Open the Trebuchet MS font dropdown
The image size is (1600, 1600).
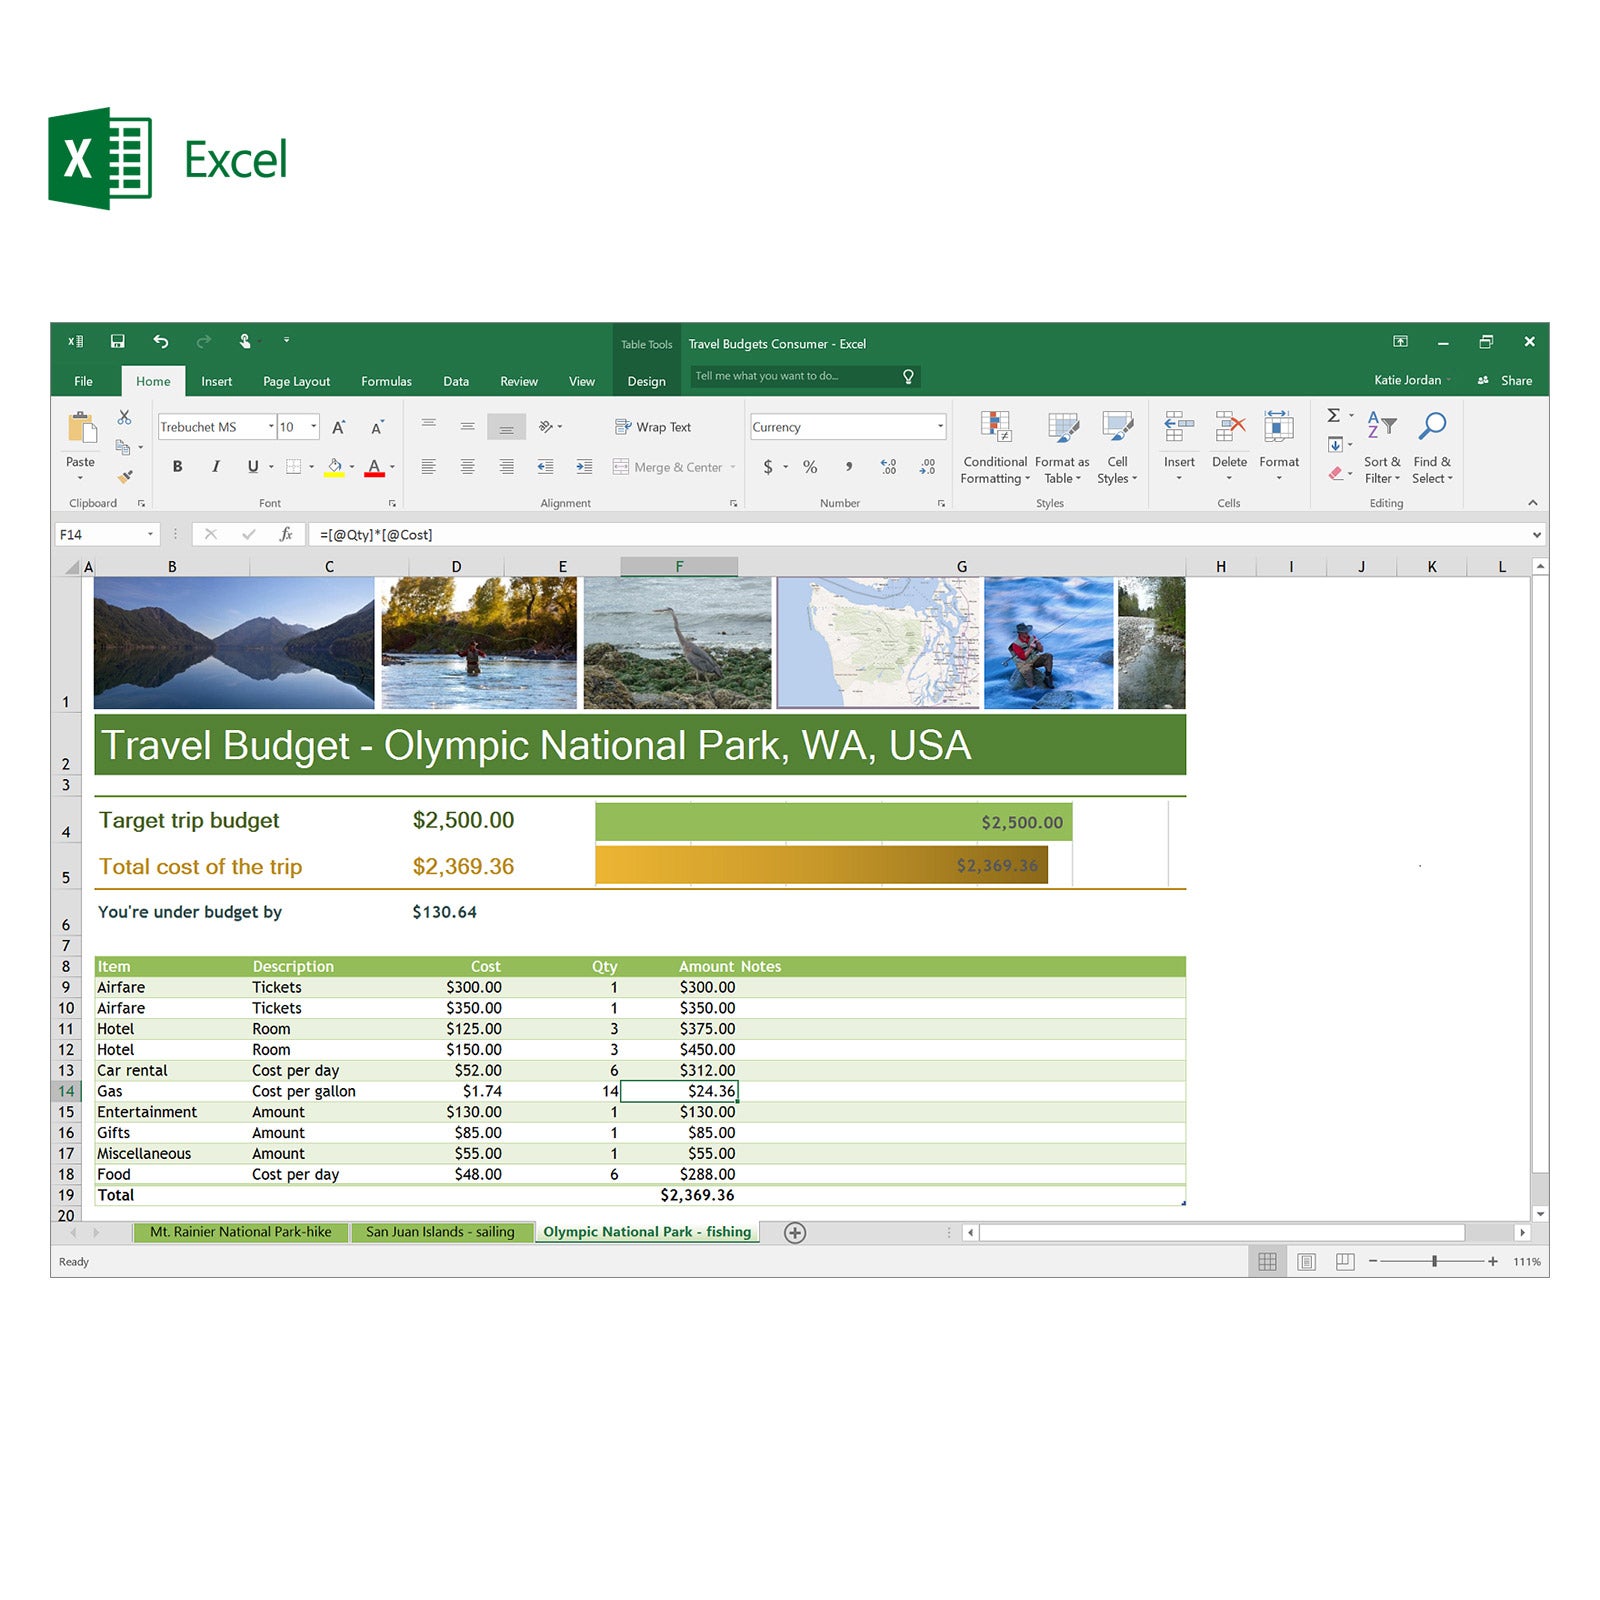(271, 427)
